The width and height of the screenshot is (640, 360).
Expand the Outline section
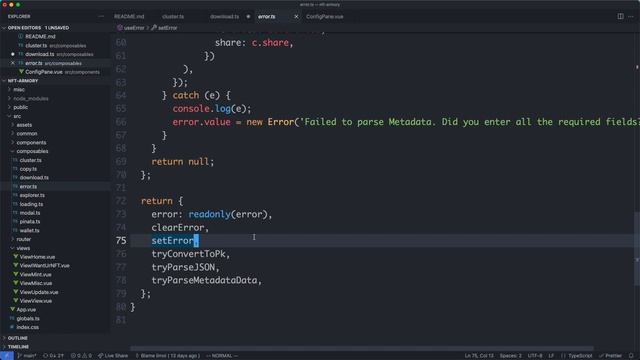click(x=18, y=338)
